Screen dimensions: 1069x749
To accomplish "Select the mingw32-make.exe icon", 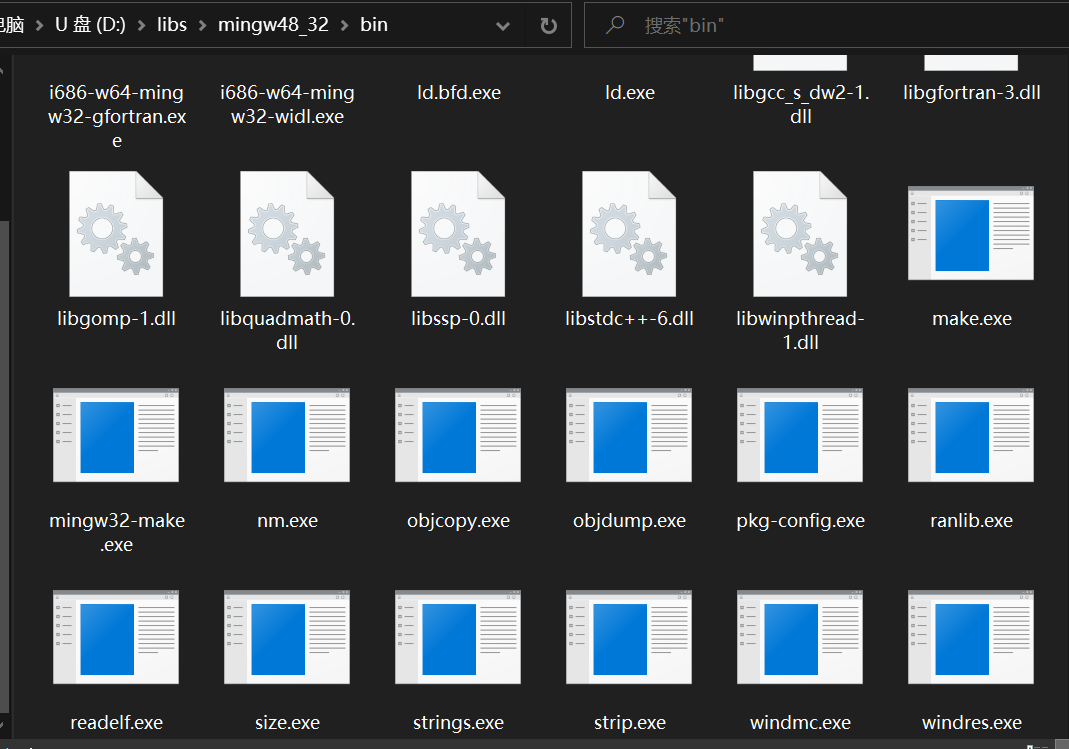I will point(116,435).
